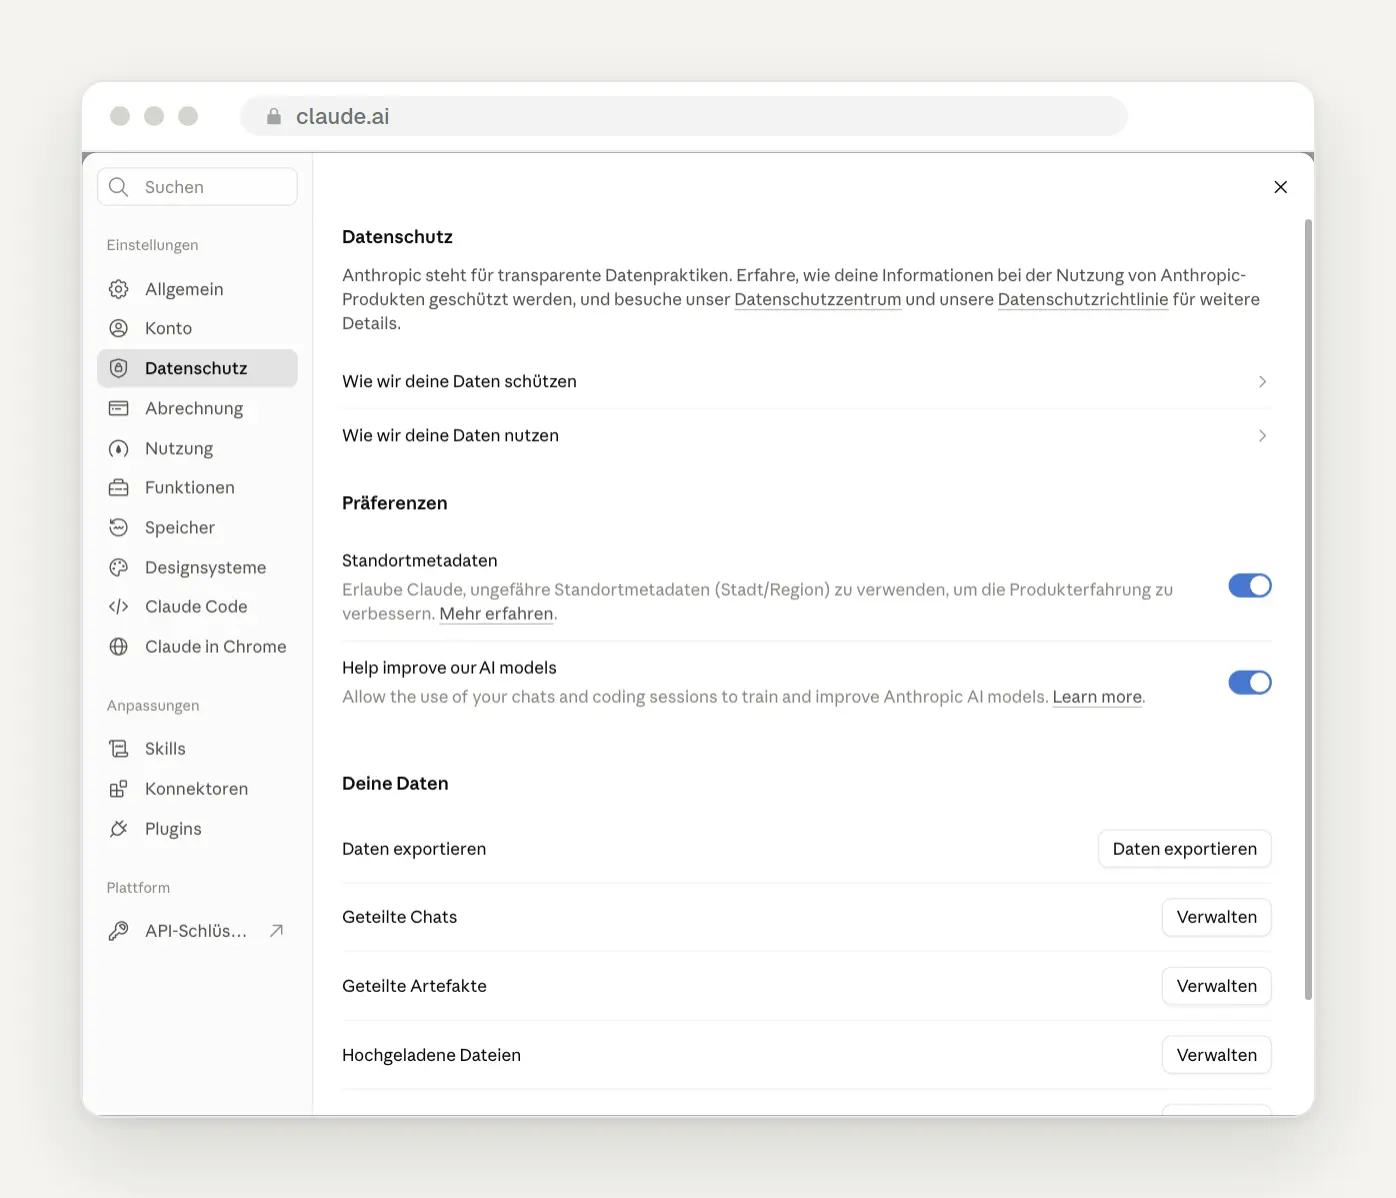Open the Nutzung settings page
This screenshot has height=1198, width=1396.
[197, 448]
